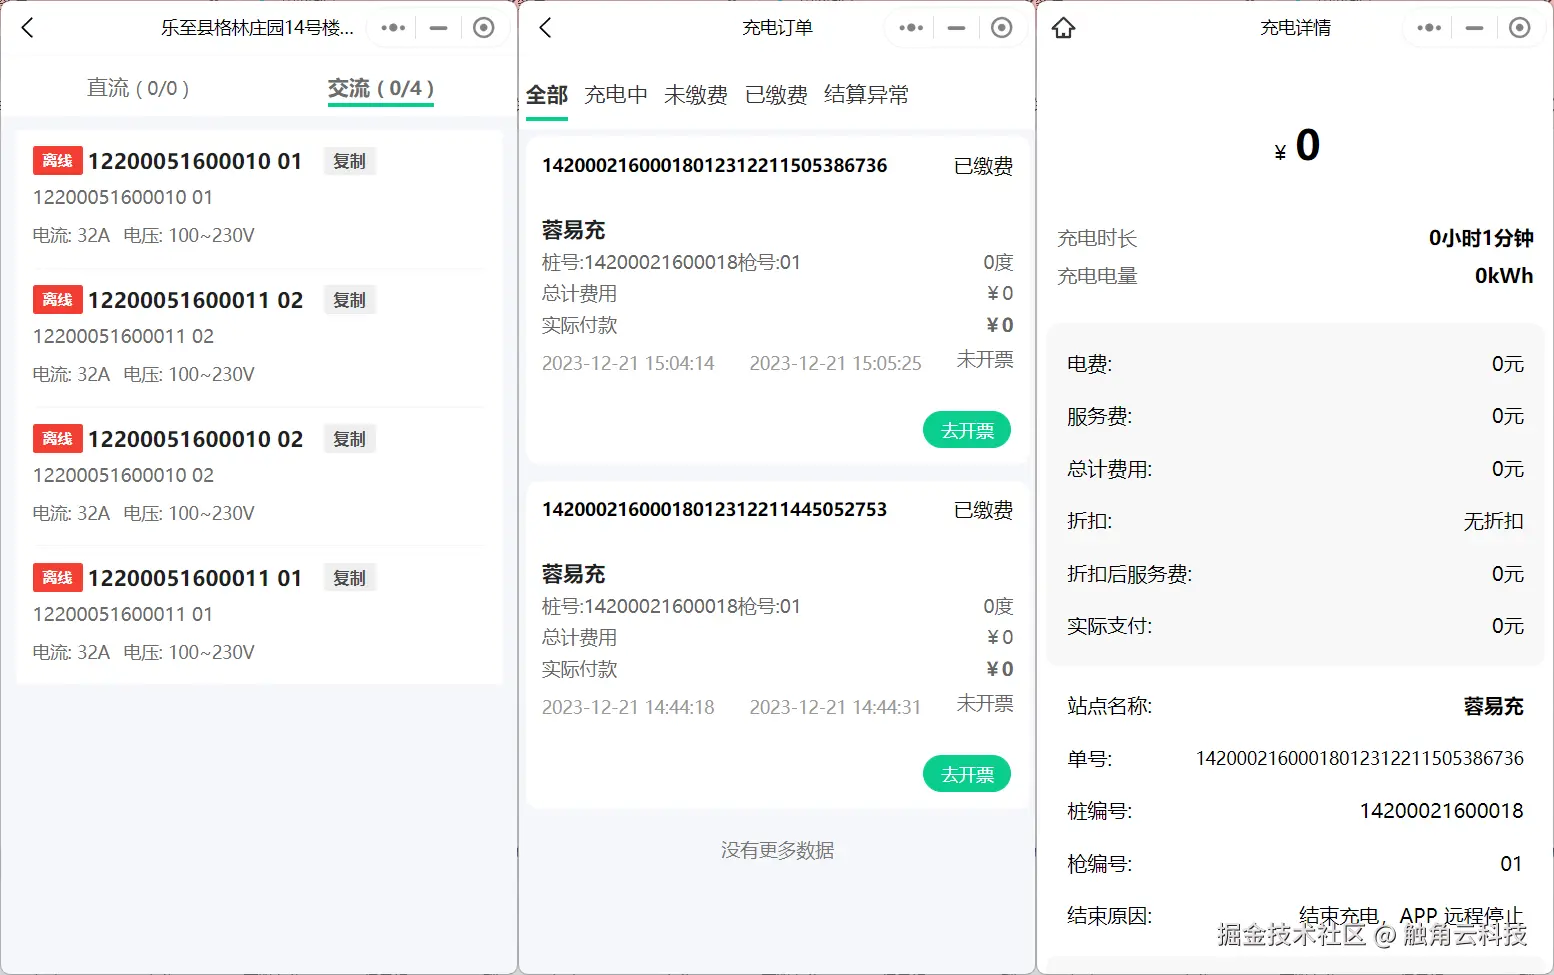Expand the 未缴费 filter tab
The width and height of the screenshot is (1554, 975).
point(695,94)
